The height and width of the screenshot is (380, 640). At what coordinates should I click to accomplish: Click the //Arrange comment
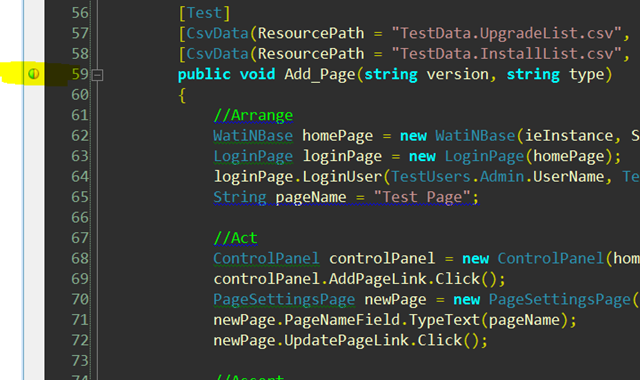click(253, 116)
